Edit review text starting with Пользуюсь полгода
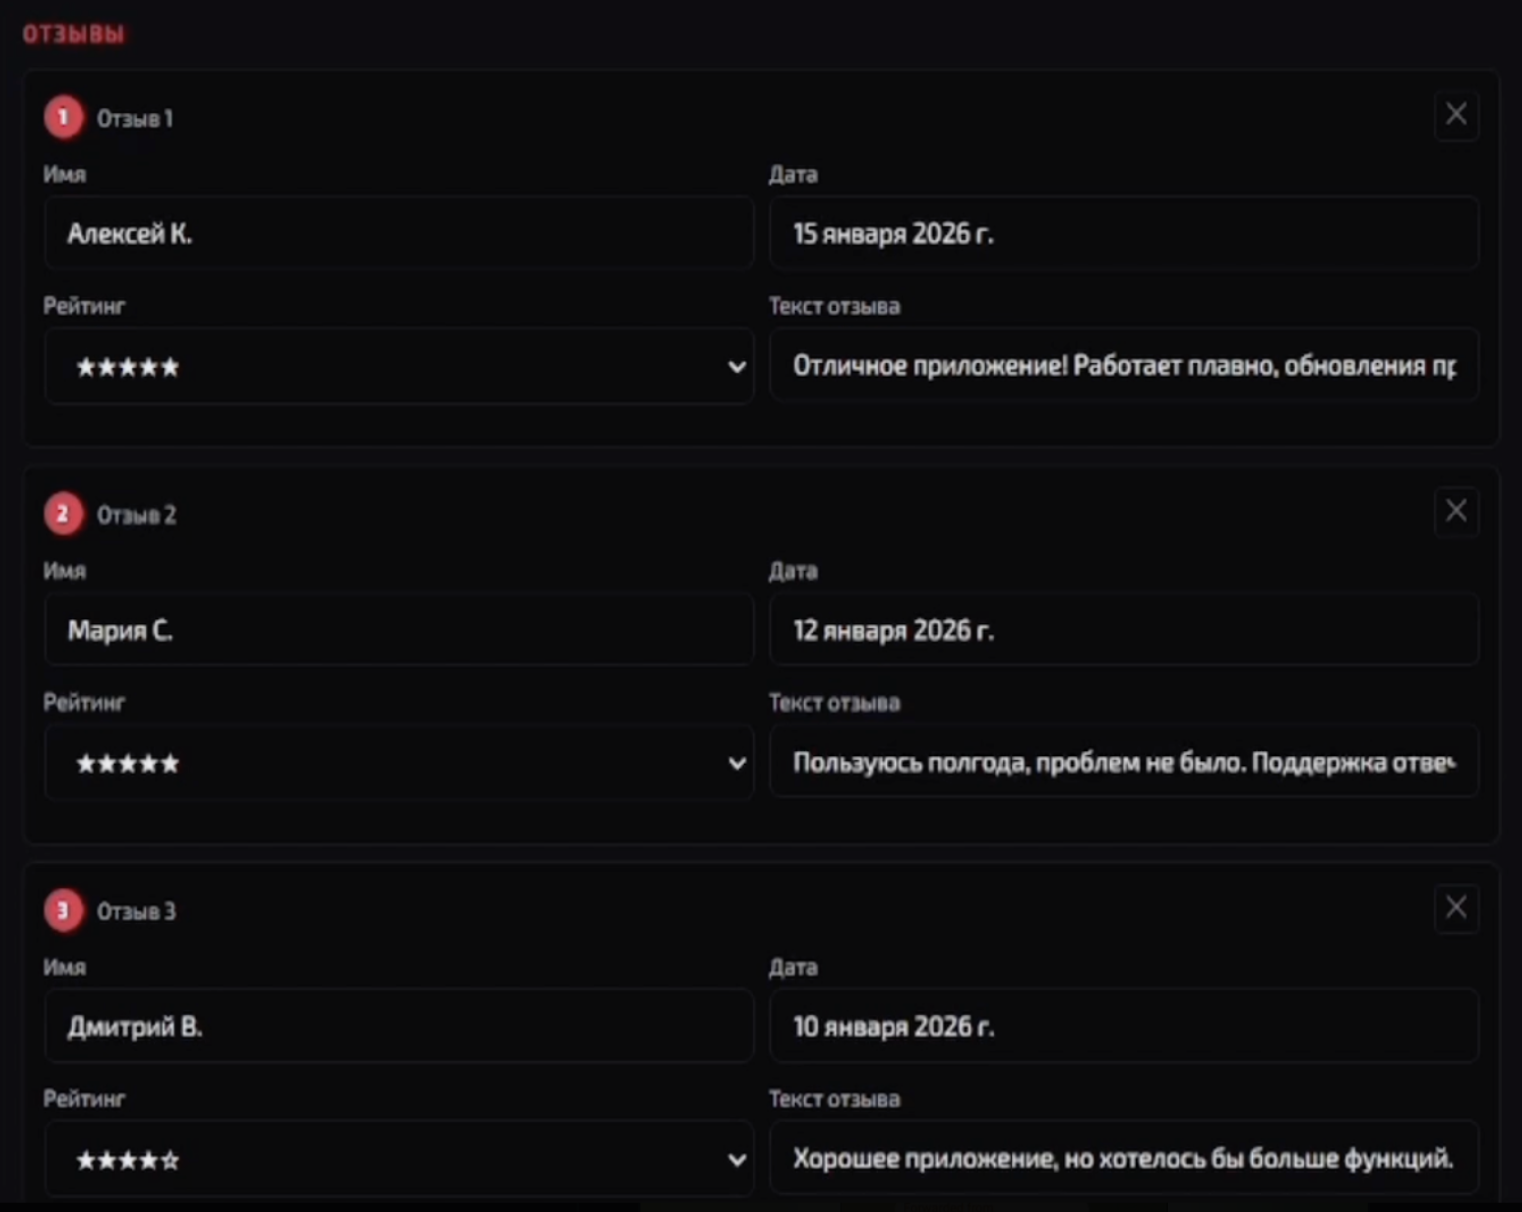 (1124, 762)
